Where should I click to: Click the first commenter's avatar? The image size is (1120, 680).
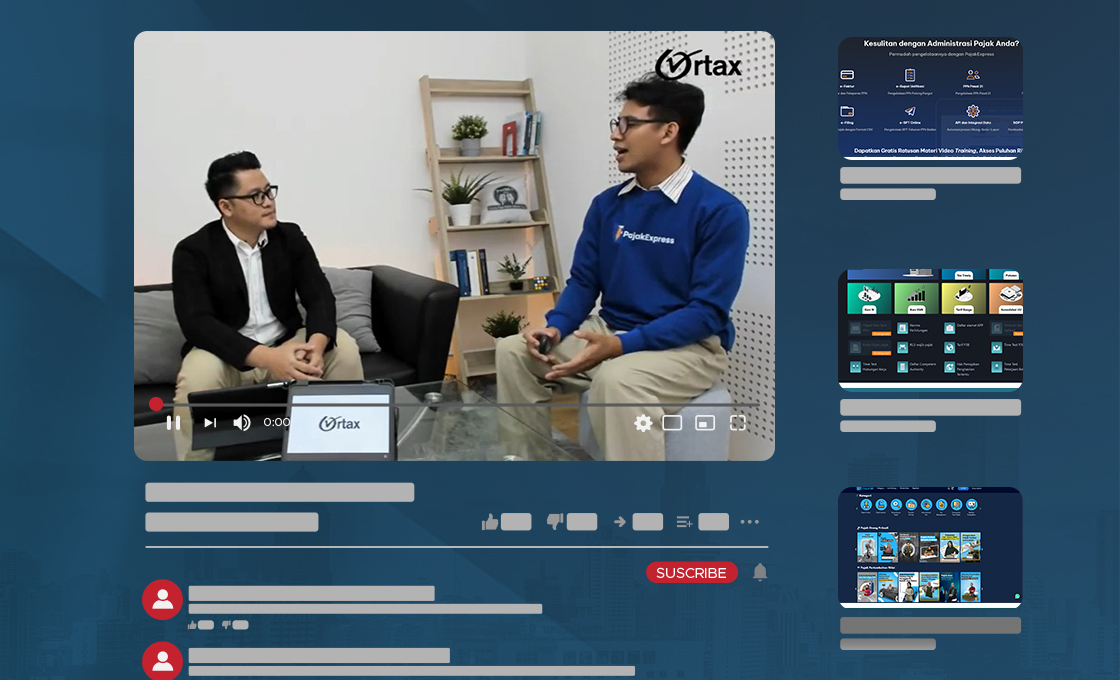pyautogui.click(x=163, y=599)
